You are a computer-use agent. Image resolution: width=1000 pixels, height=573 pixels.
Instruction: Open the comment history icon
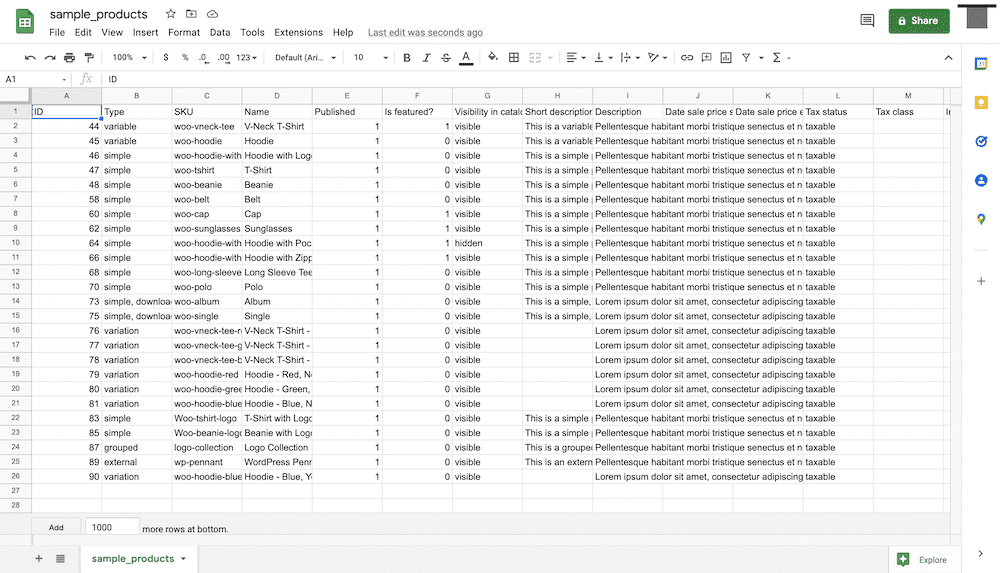pyautogui.click(x=867, y=20)
